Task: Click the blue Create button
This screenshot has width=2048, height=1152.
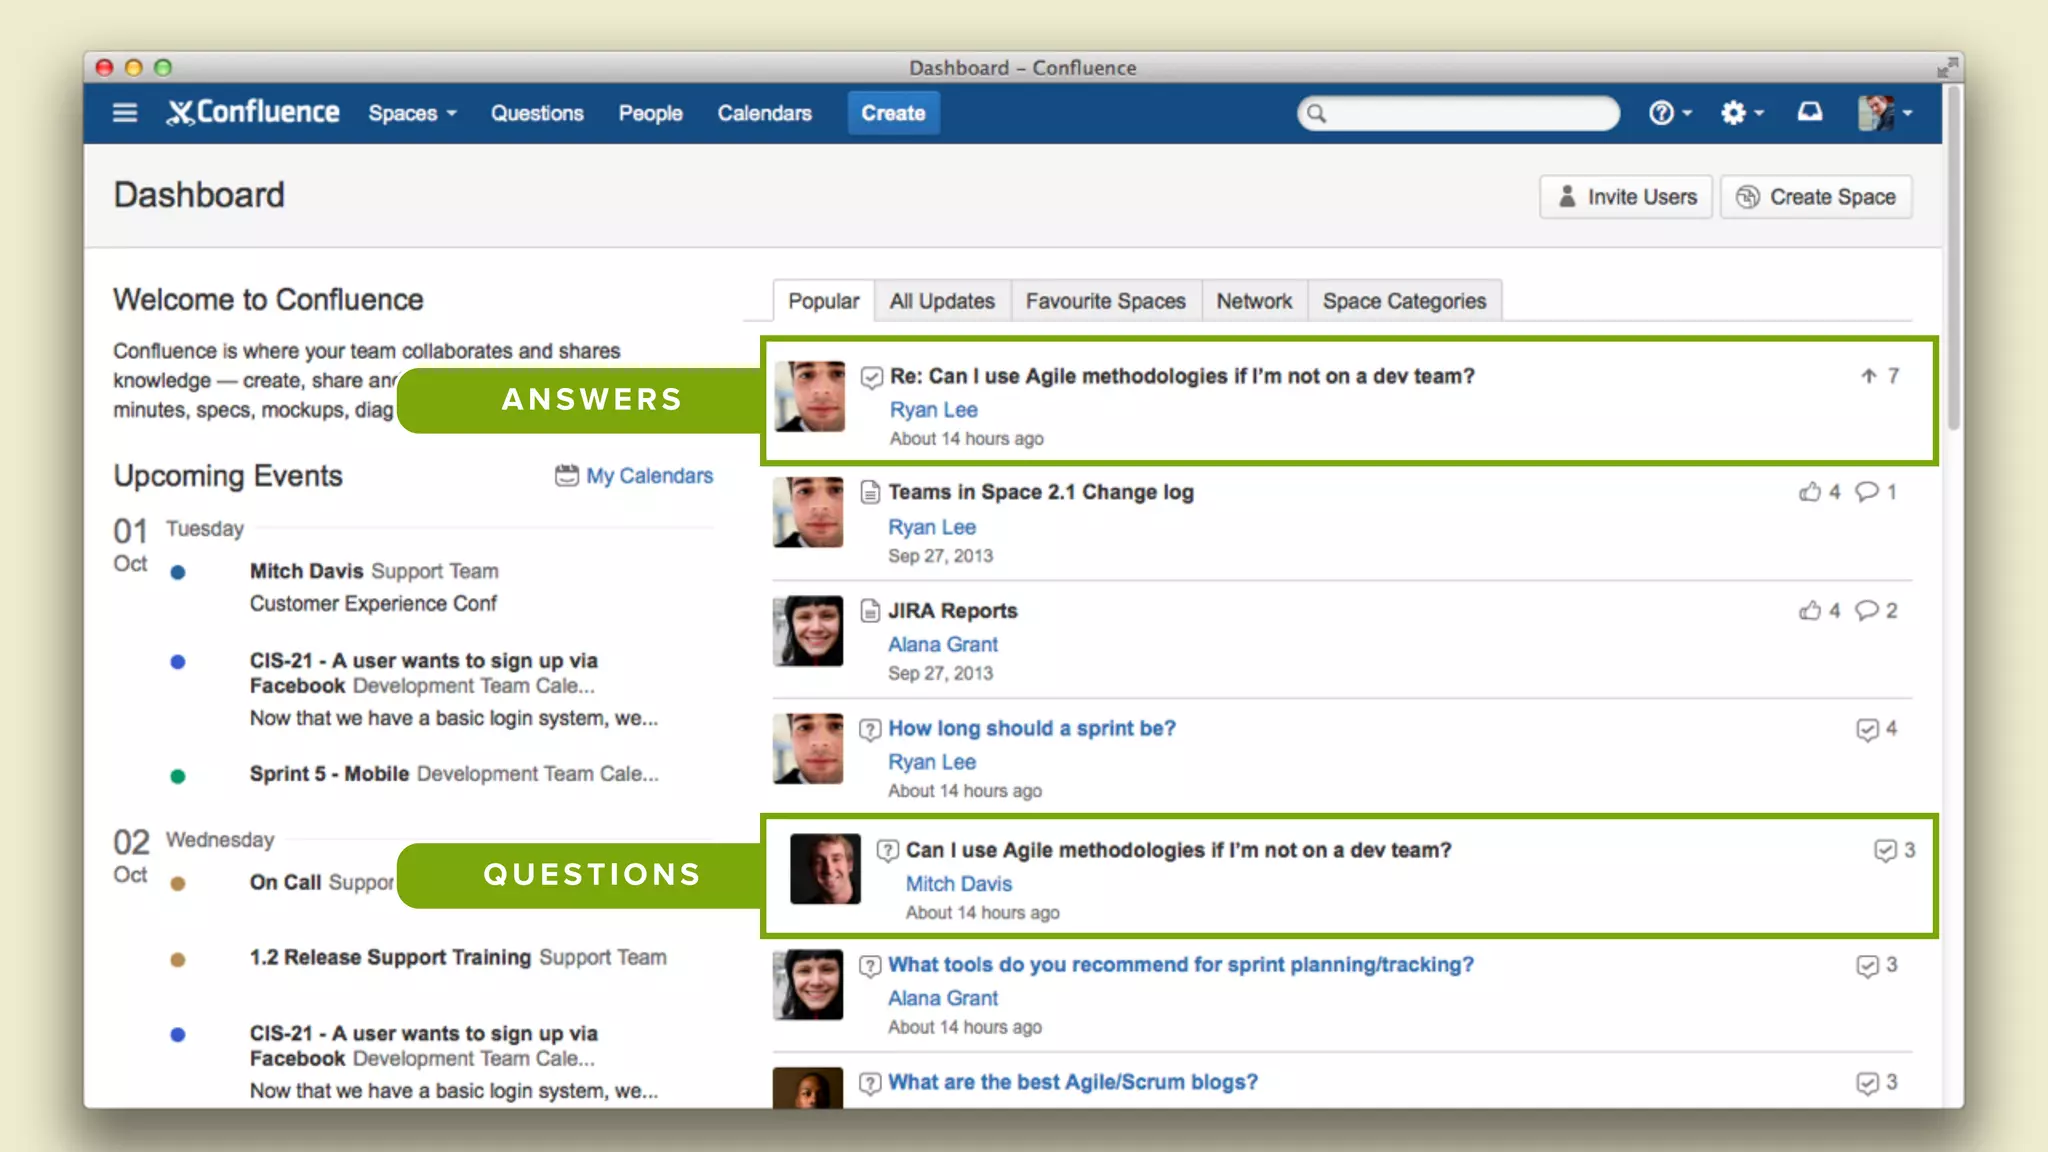Action: (x=893, y=113)
